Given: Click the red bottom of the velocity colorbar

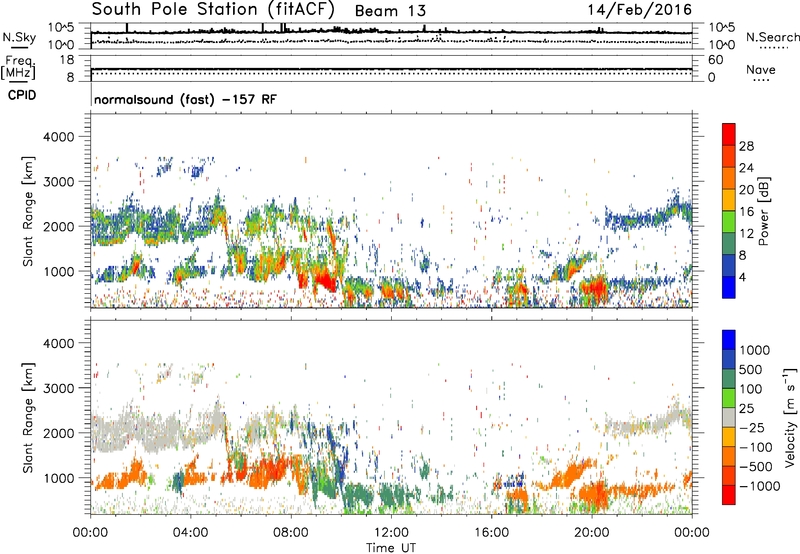Looking at the screenshot, I should 729,495.
